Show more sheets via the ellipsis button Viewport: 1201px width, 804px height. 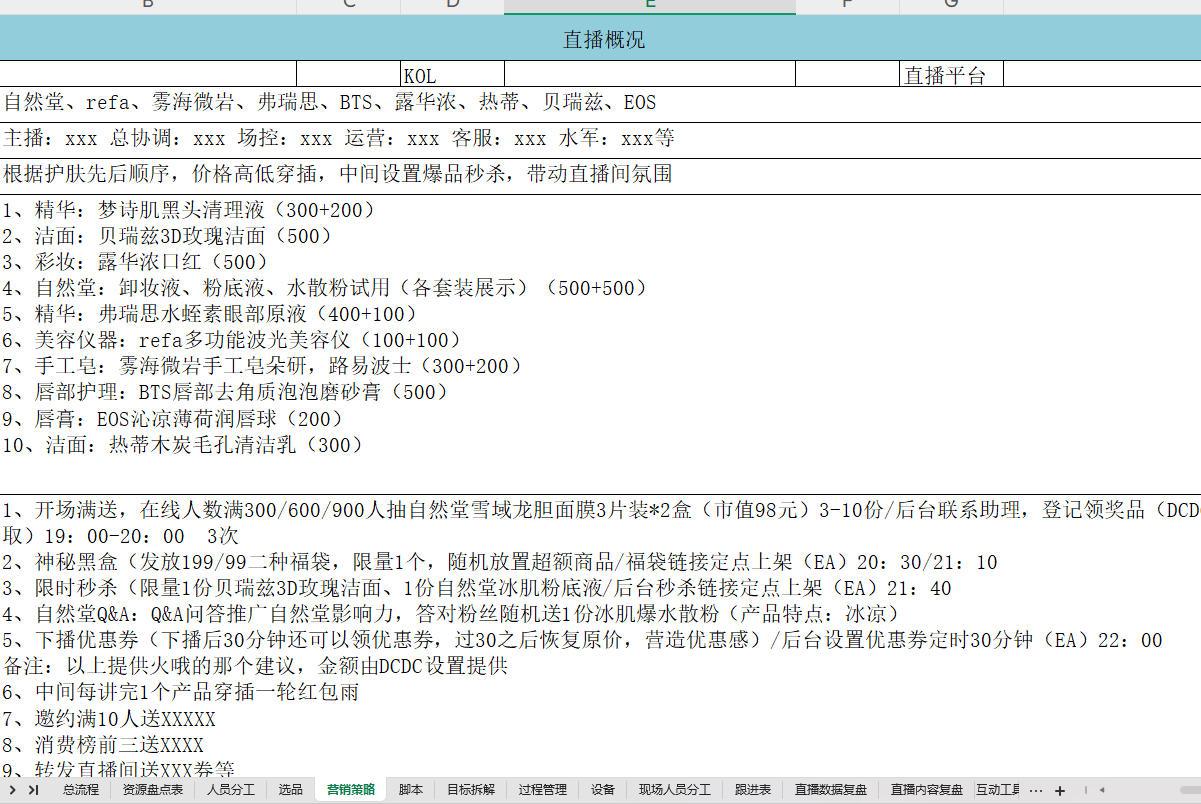[x=1035, y=790]
